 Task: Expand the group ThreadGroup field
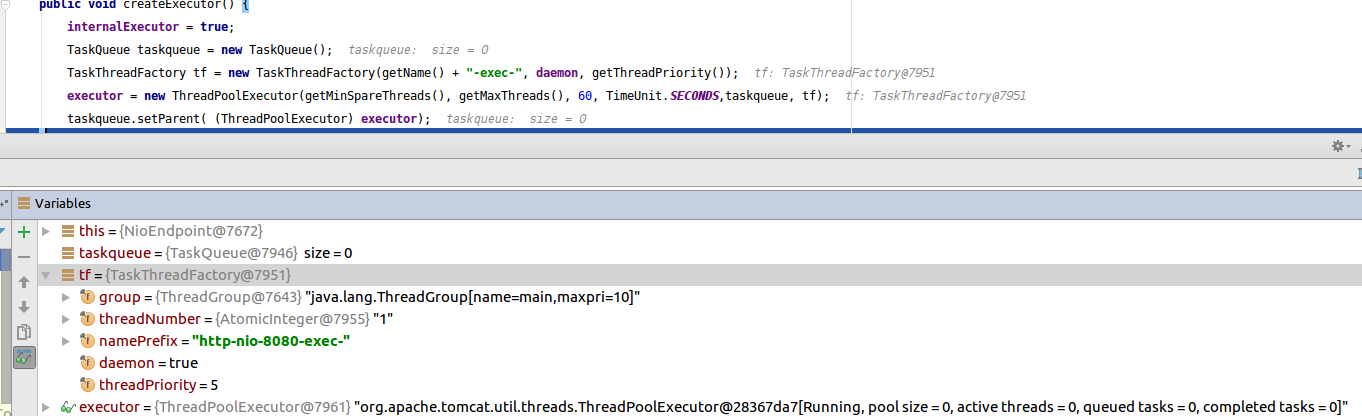[66, 297]
